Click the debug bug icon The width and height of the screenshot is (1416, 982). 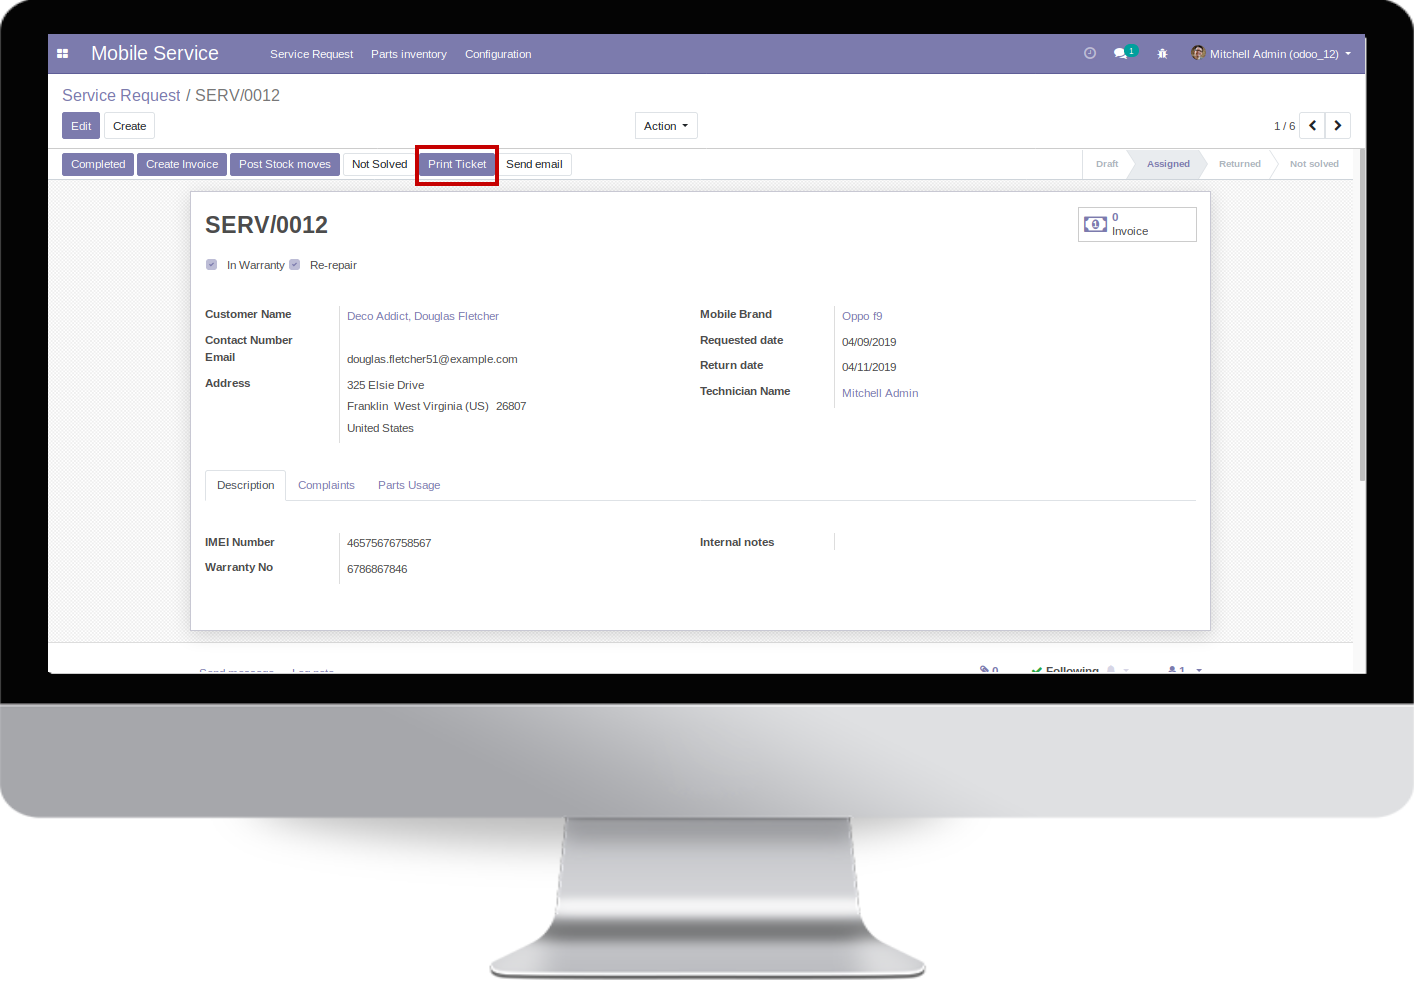tap(1162, 54)
